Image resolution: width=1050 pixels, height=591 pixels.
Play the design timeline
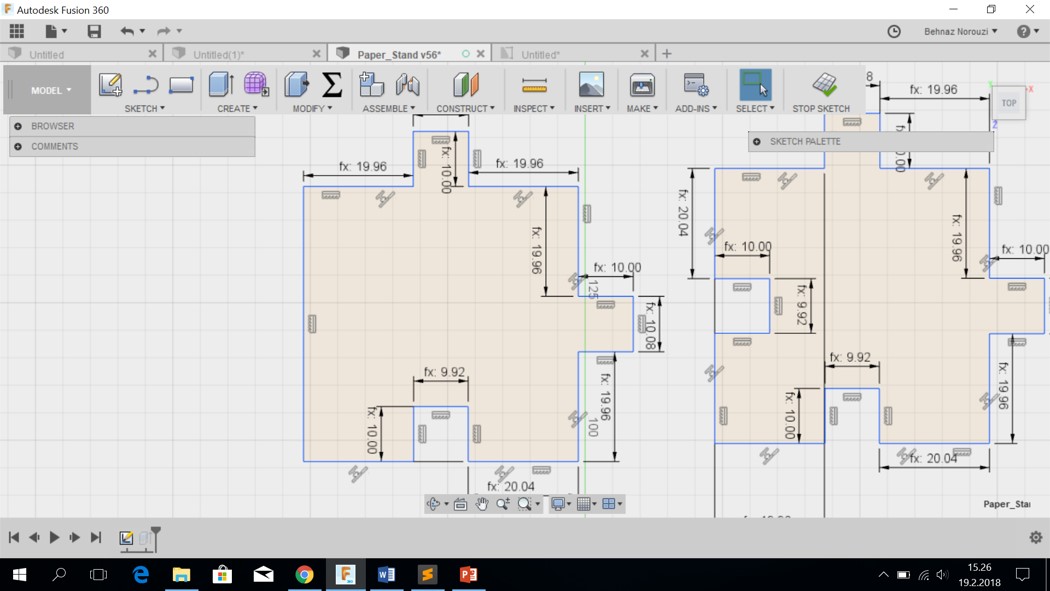54,537
